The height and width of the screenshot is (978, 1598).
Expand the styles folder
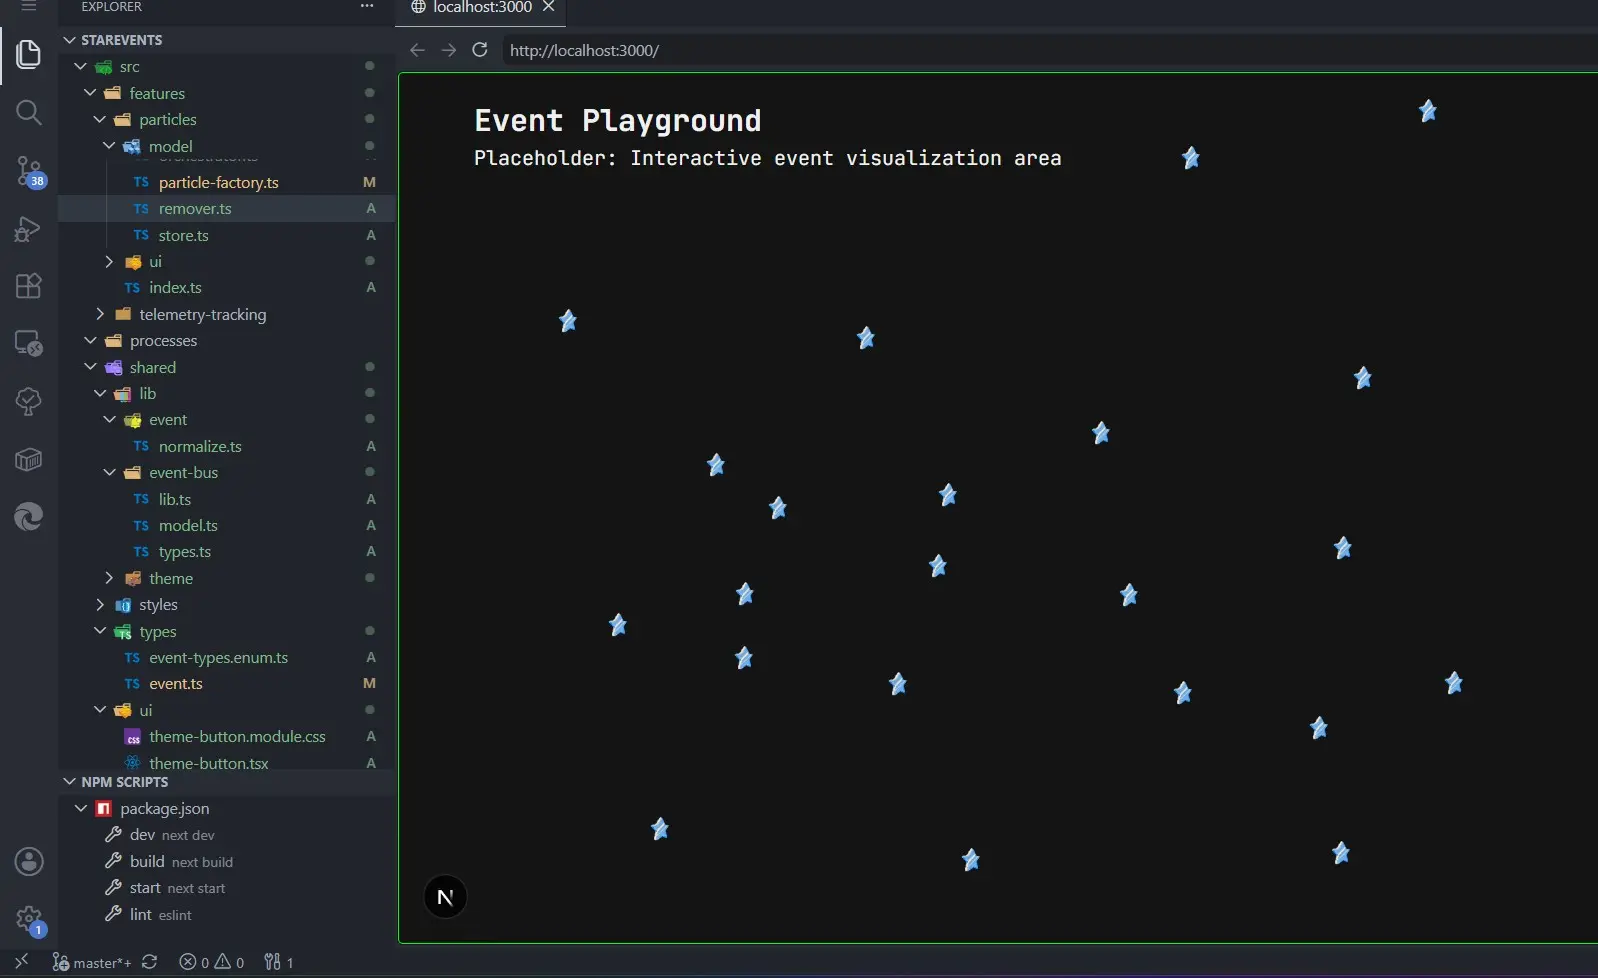(x=100, y=605)
